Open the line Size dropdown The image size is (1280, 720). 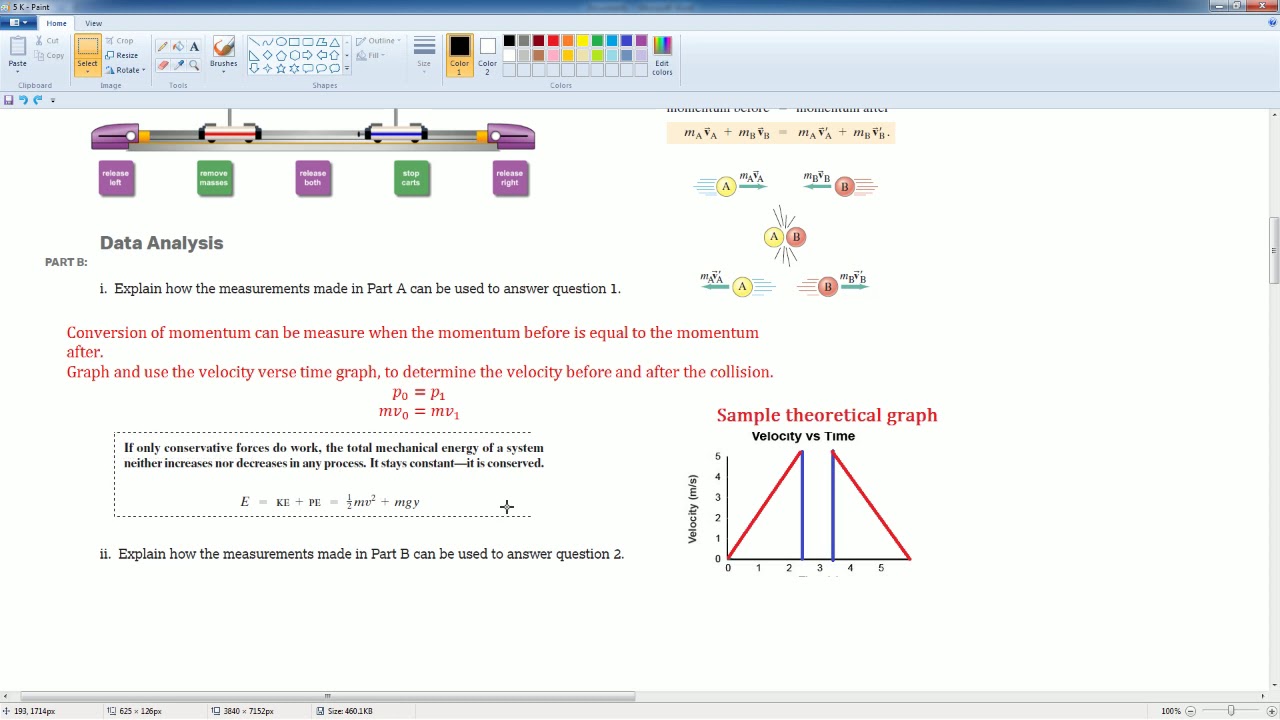[x=424, y=55]
